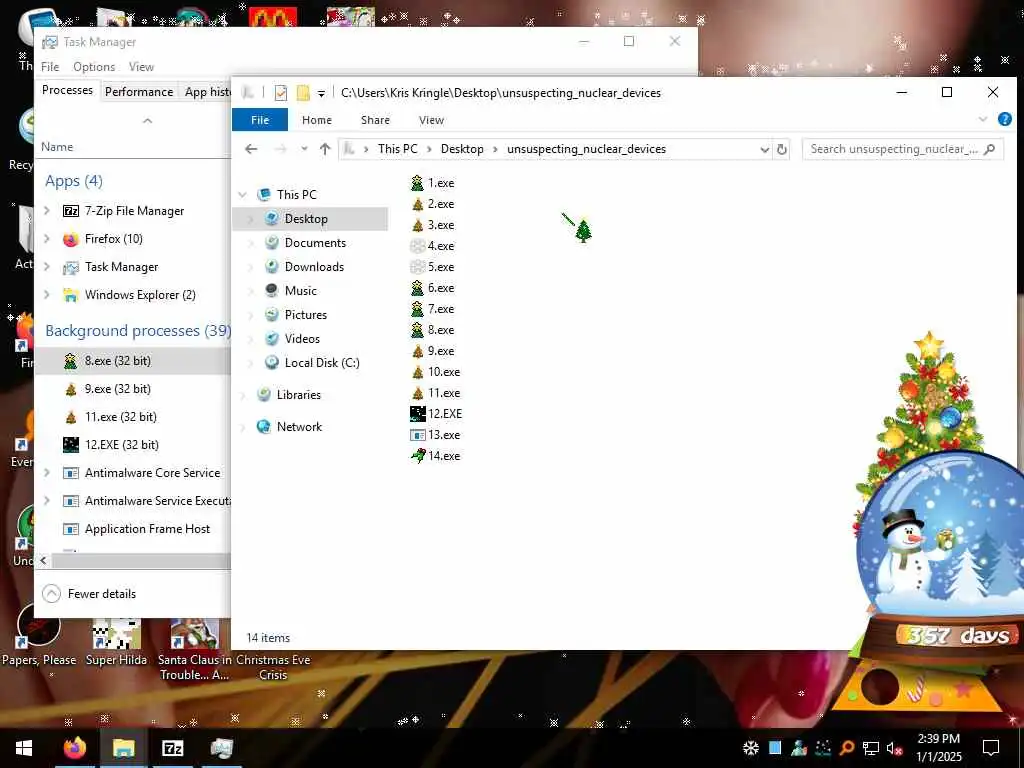The height and width of the screenshot is (768, 1024).
Task: Go up one folder level
Action: tap(325, 149)
